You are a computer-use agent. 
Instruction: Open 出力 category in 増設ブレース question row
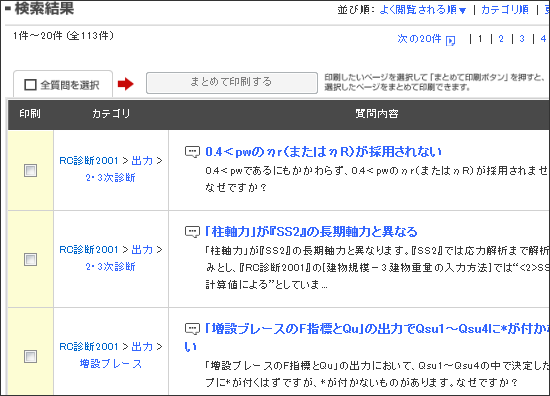pyautogui.click(x=142, y=347)
